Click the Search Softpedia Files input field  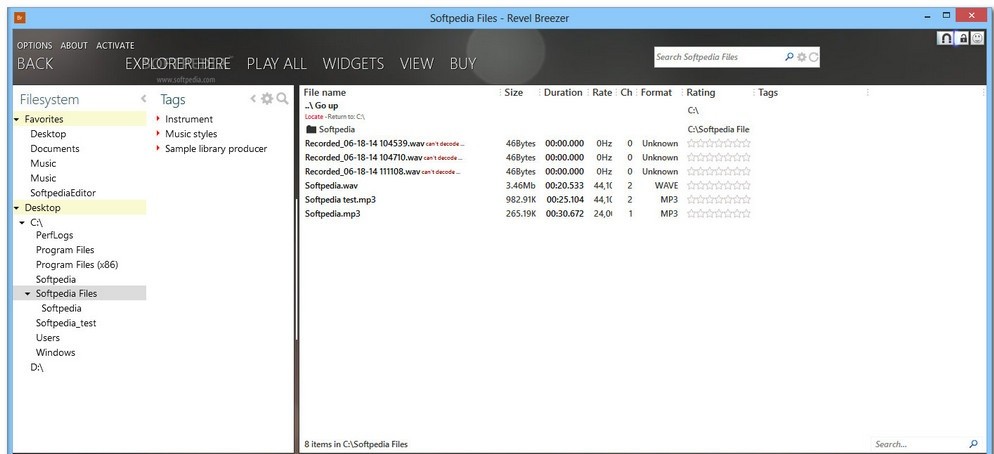coord(717,57)
